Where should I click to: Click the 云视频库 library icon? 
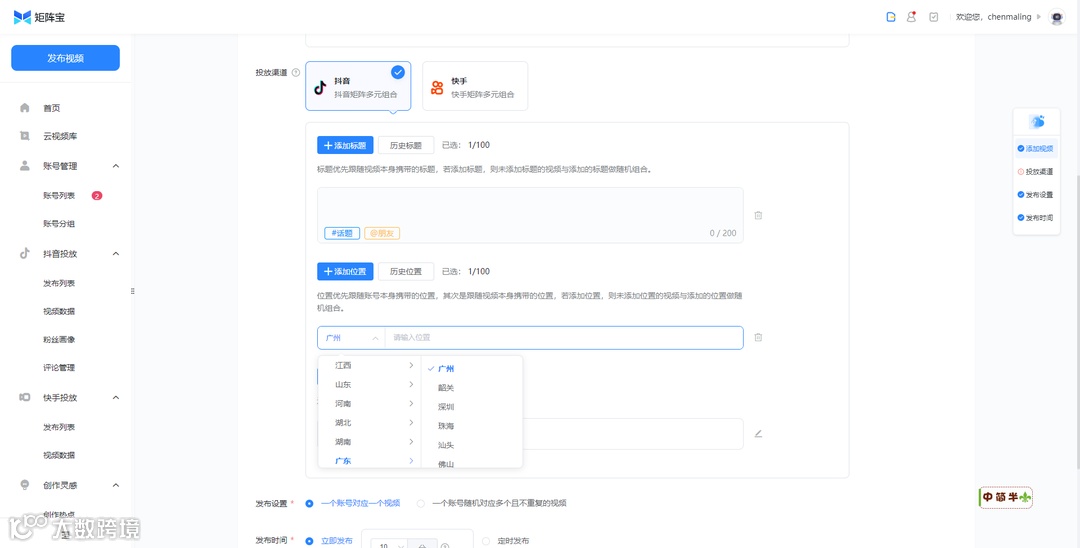(x=25, y=136)
